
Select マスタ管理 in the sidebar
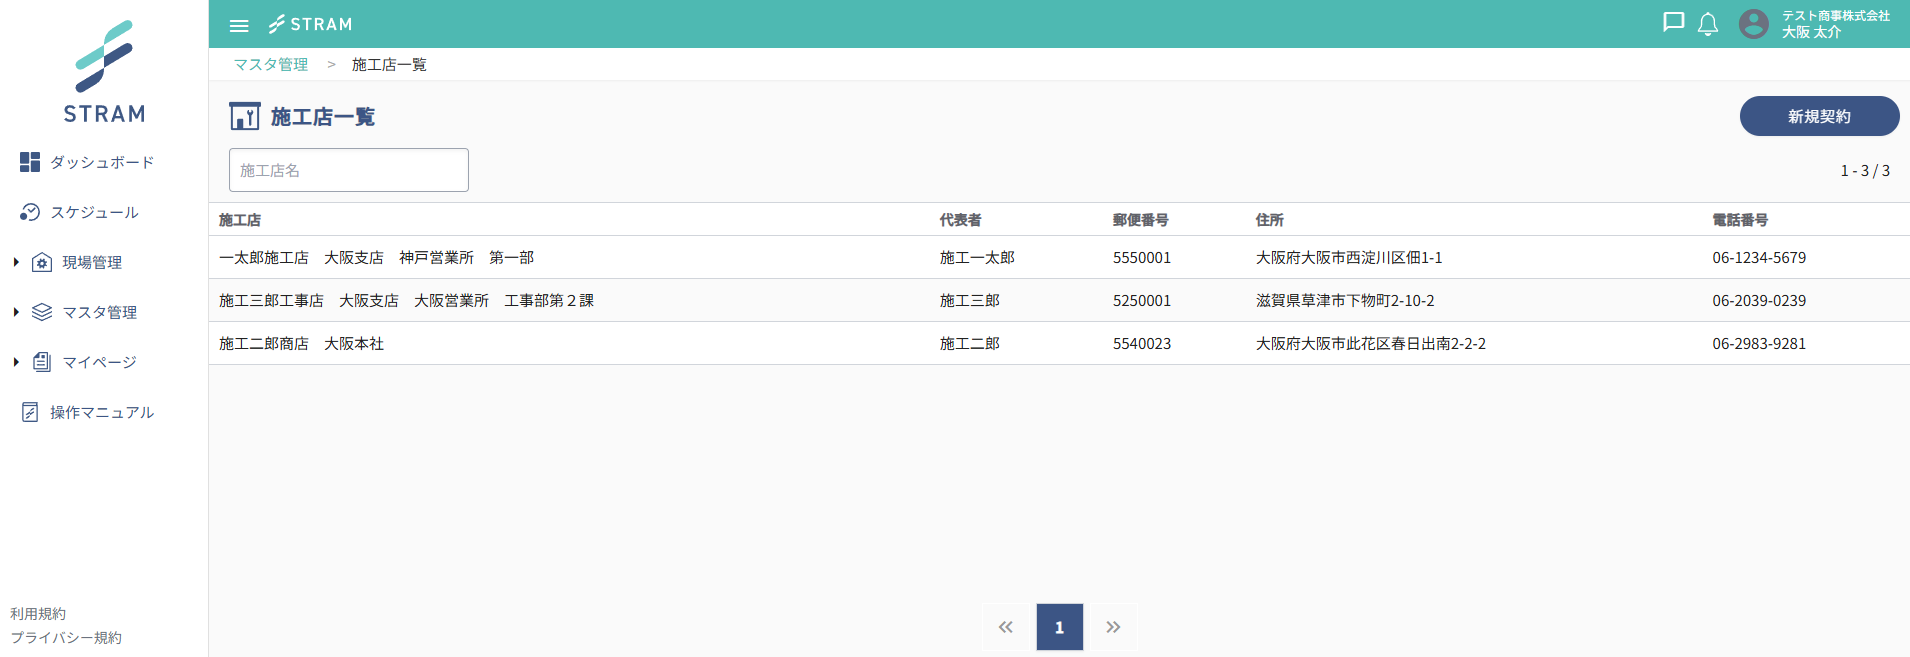(100, 312)
